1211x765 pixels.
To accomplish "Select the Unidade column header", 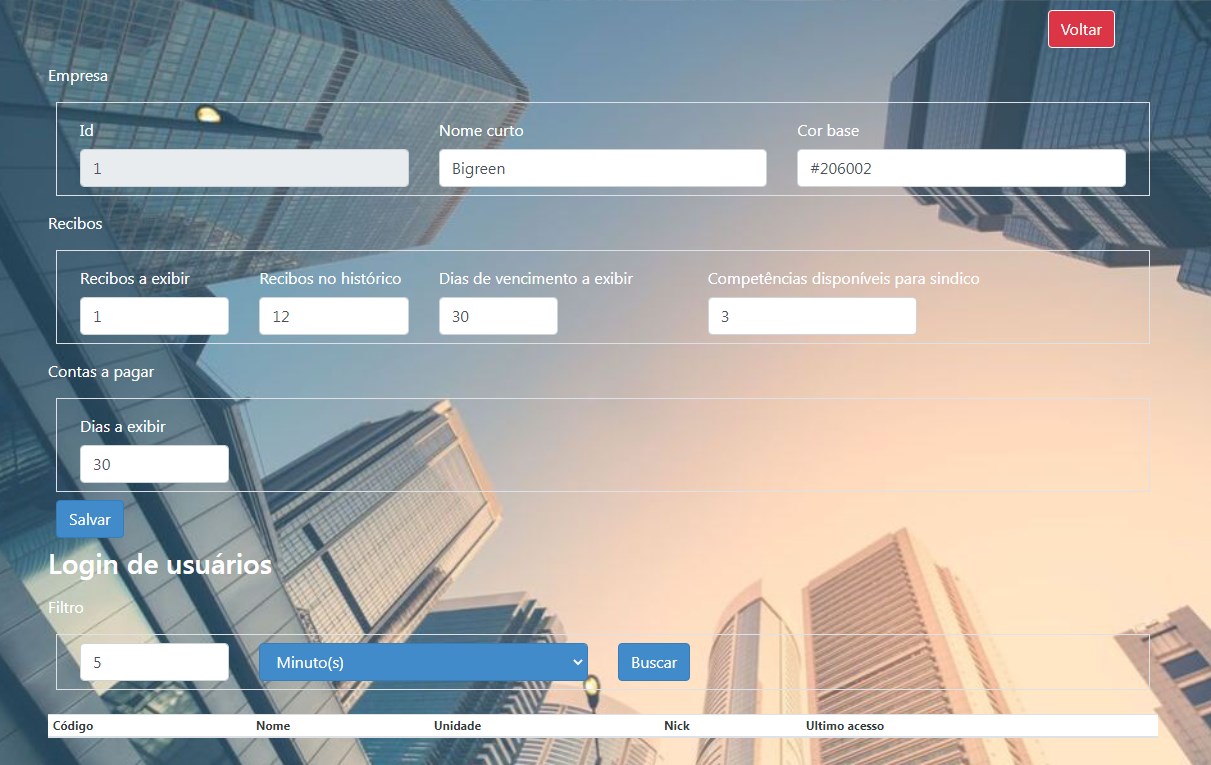I will pyautogui.click(x=457, y=726).
